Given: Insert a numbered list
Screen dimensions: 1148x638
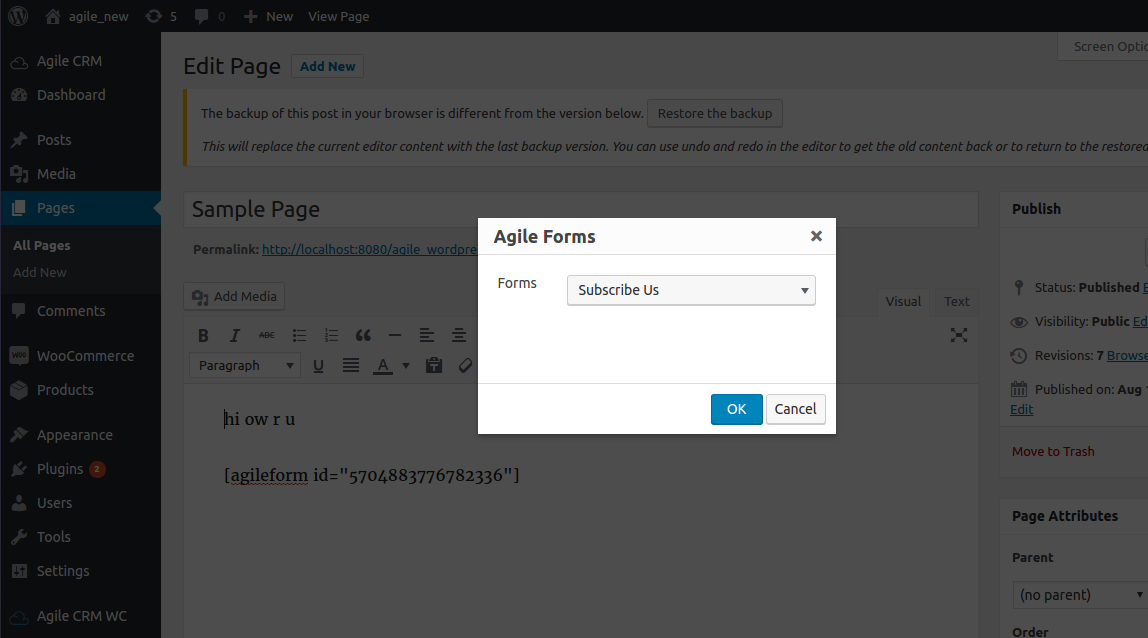Looking at the screenshot, I should click(331, 335).
